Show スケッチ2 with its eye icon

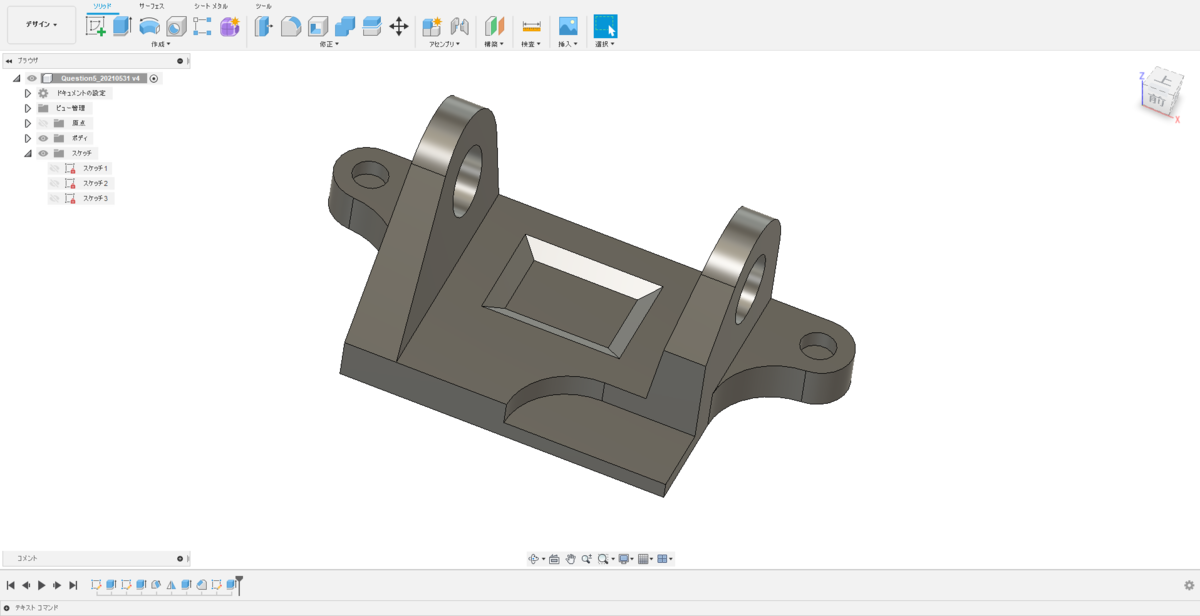click(55, 183)
